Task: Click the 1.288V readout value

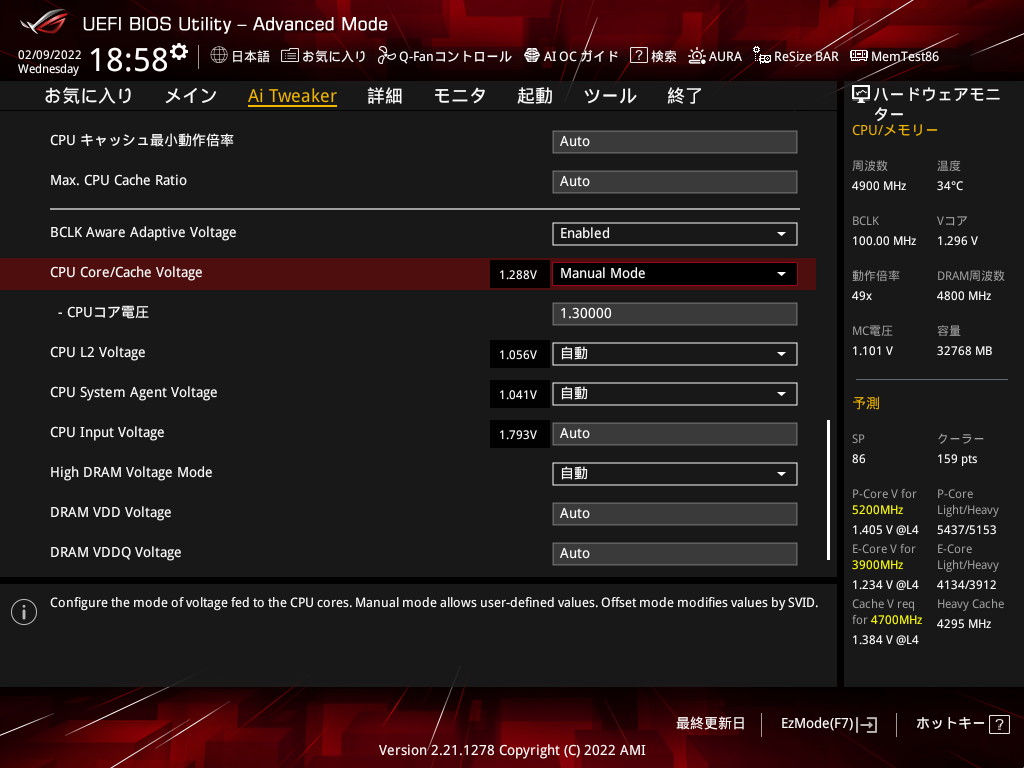Action: click(x=518, y=274)
